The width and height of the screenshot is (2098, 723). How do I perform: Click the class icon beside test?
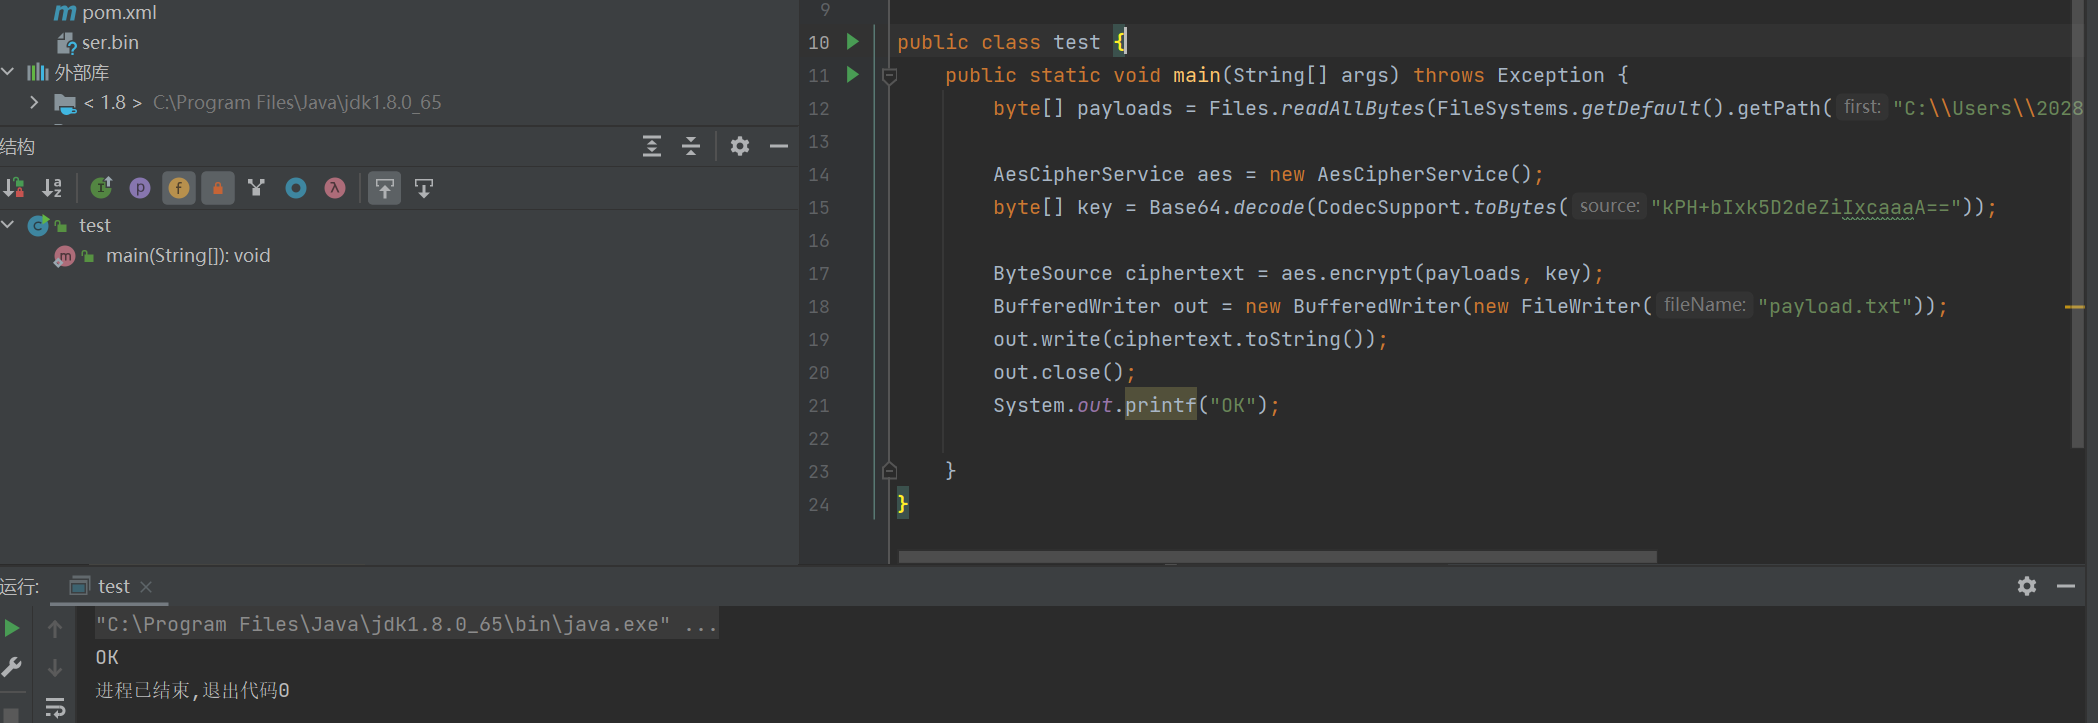38,225
